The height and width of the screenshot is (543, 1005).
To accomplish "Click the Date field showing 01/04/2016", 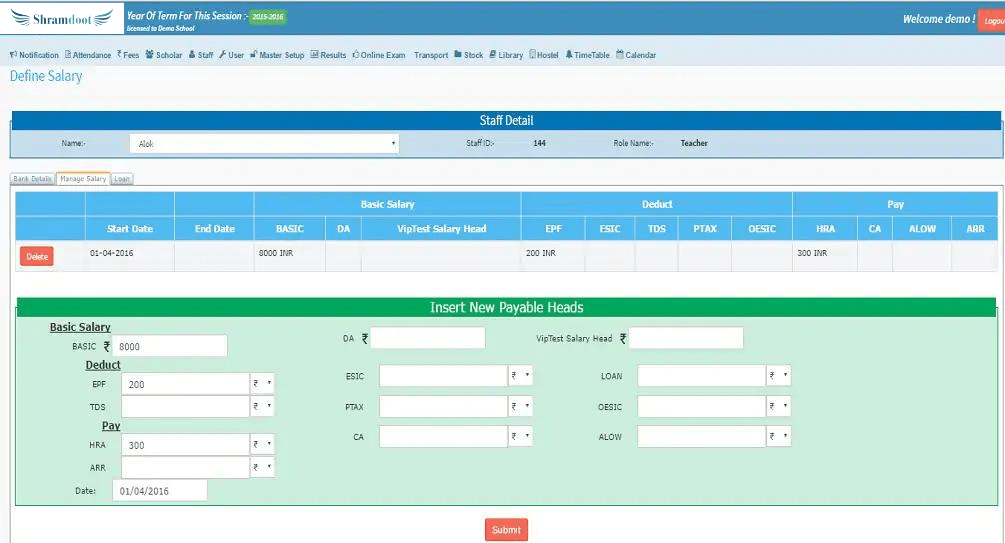I will [x=159, y=491].
